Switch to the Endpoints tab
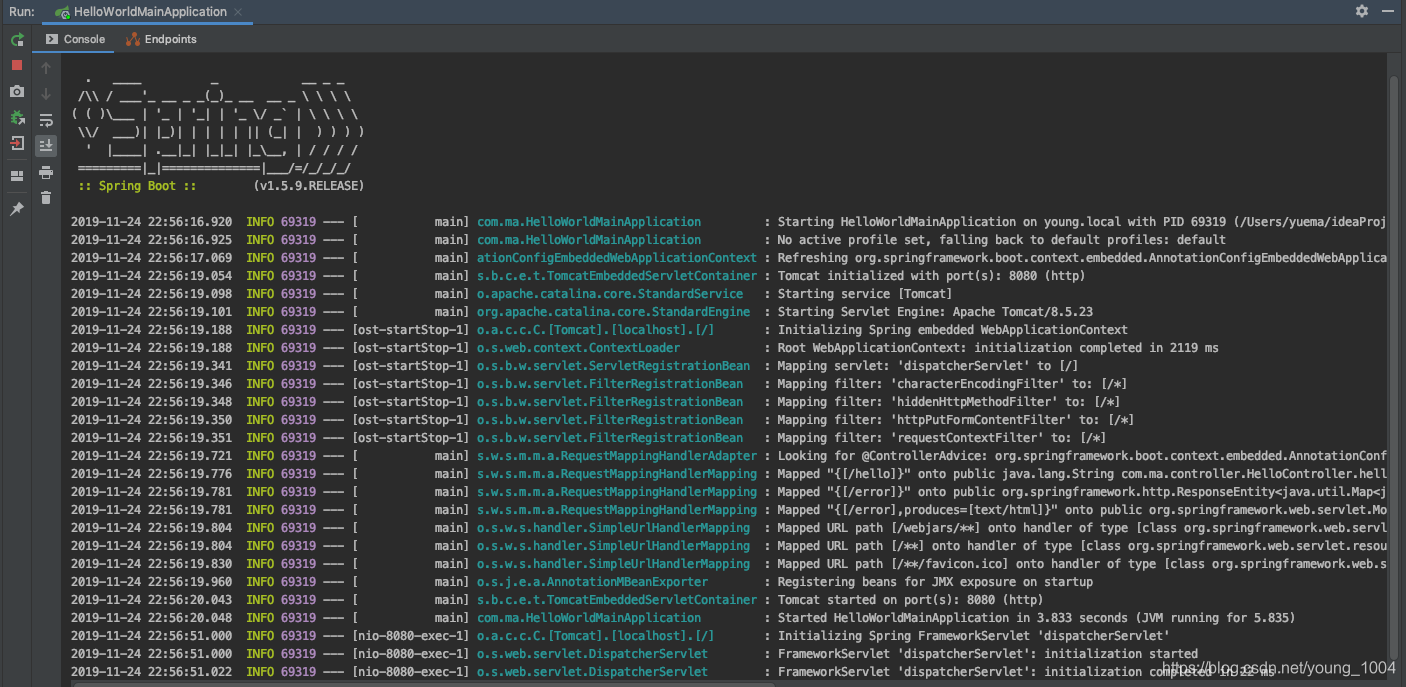The width and height of the screenshot is (1406, 687). point(161,39)
